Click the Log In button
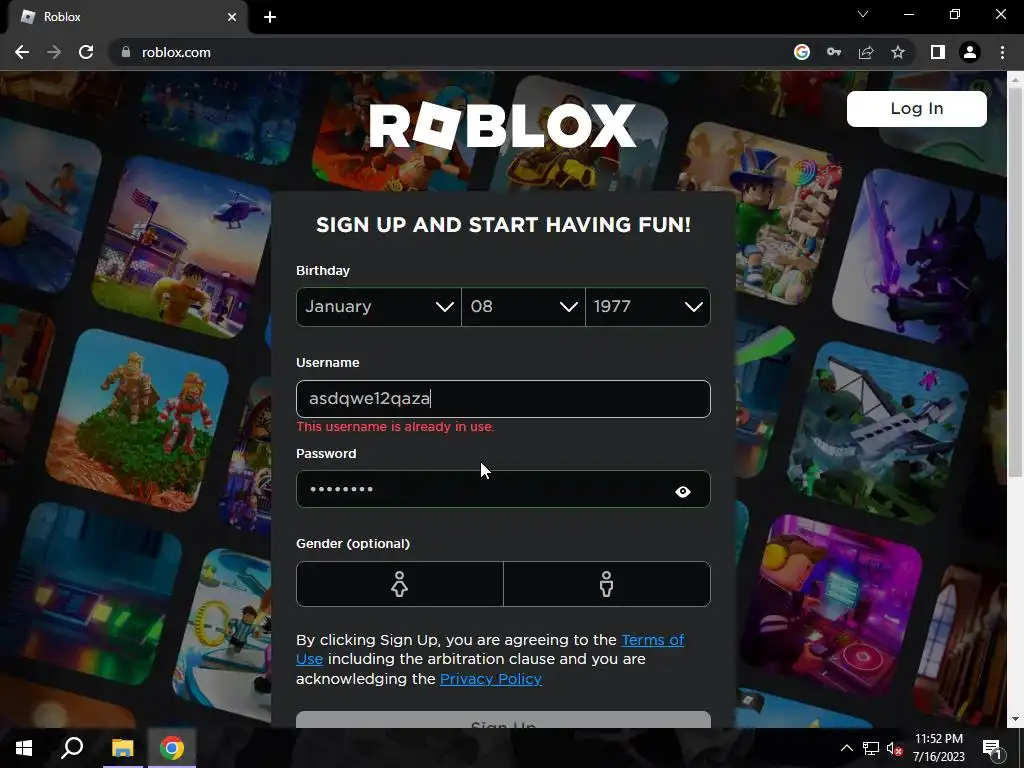The image size is (1024, 768). [x=917, y=108]
